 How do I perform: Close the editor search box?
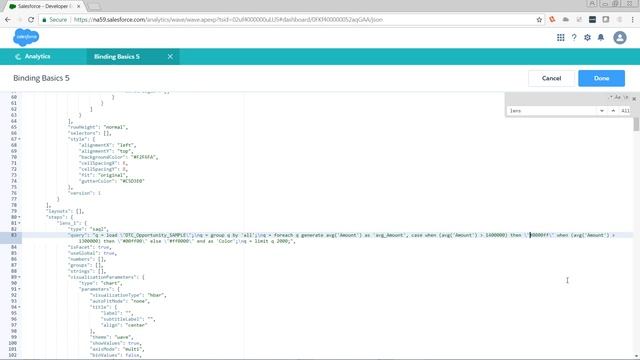(634, 99)
